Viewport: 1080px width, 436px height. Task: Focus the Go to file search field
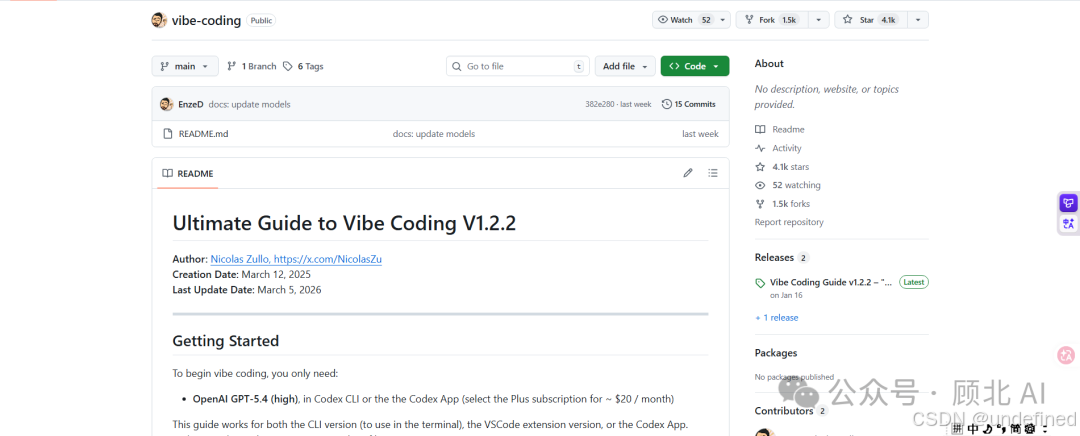518,66
